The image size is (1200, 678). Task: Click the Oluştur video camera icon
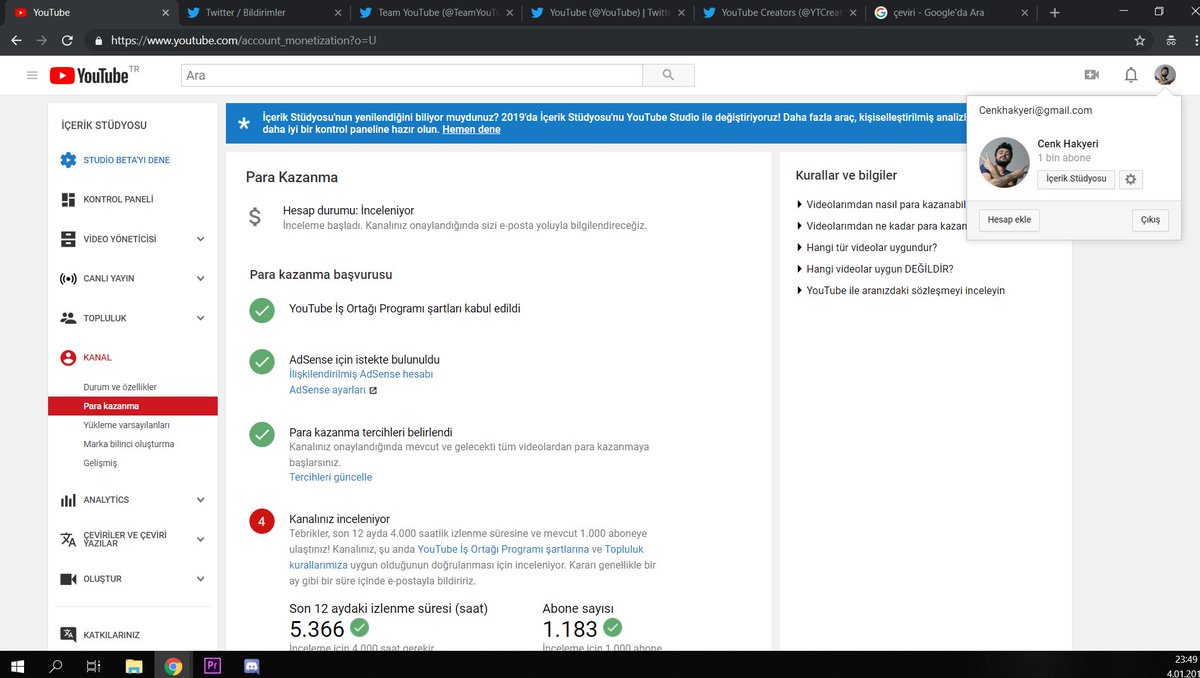click(x=68, y=579)
